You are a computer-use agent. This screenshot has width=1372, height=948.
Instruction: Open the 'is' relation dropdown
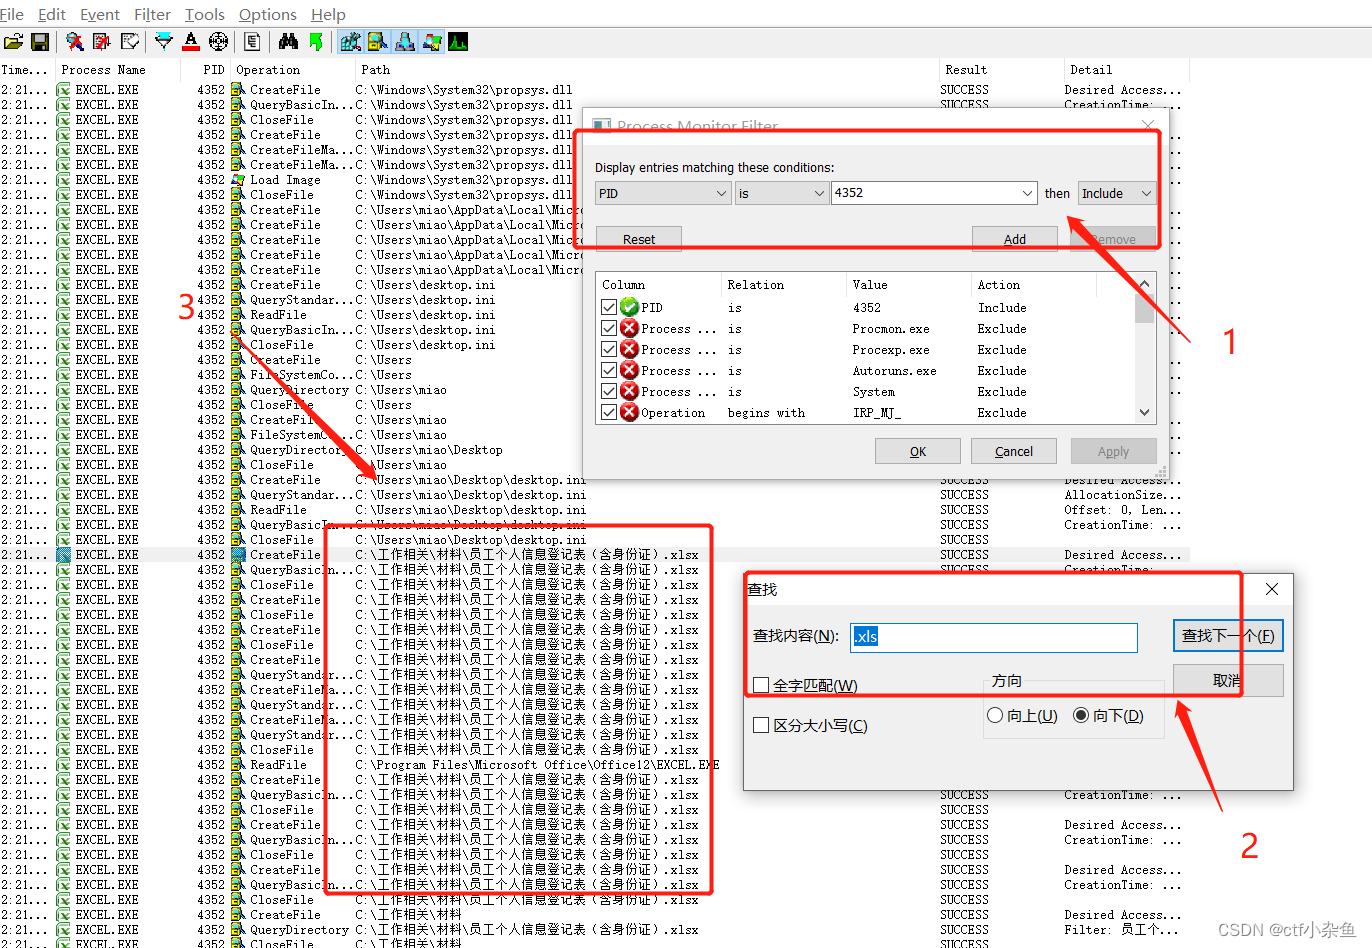pyautogui.click(x=818, y=193)
